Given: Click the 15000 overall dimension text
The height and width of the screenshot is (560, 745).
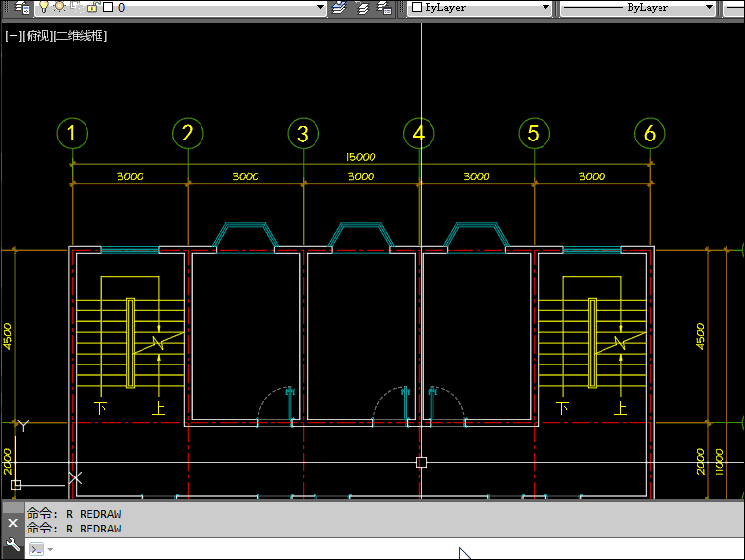Looking at the screenshot, I should click(x=360, y=157).
